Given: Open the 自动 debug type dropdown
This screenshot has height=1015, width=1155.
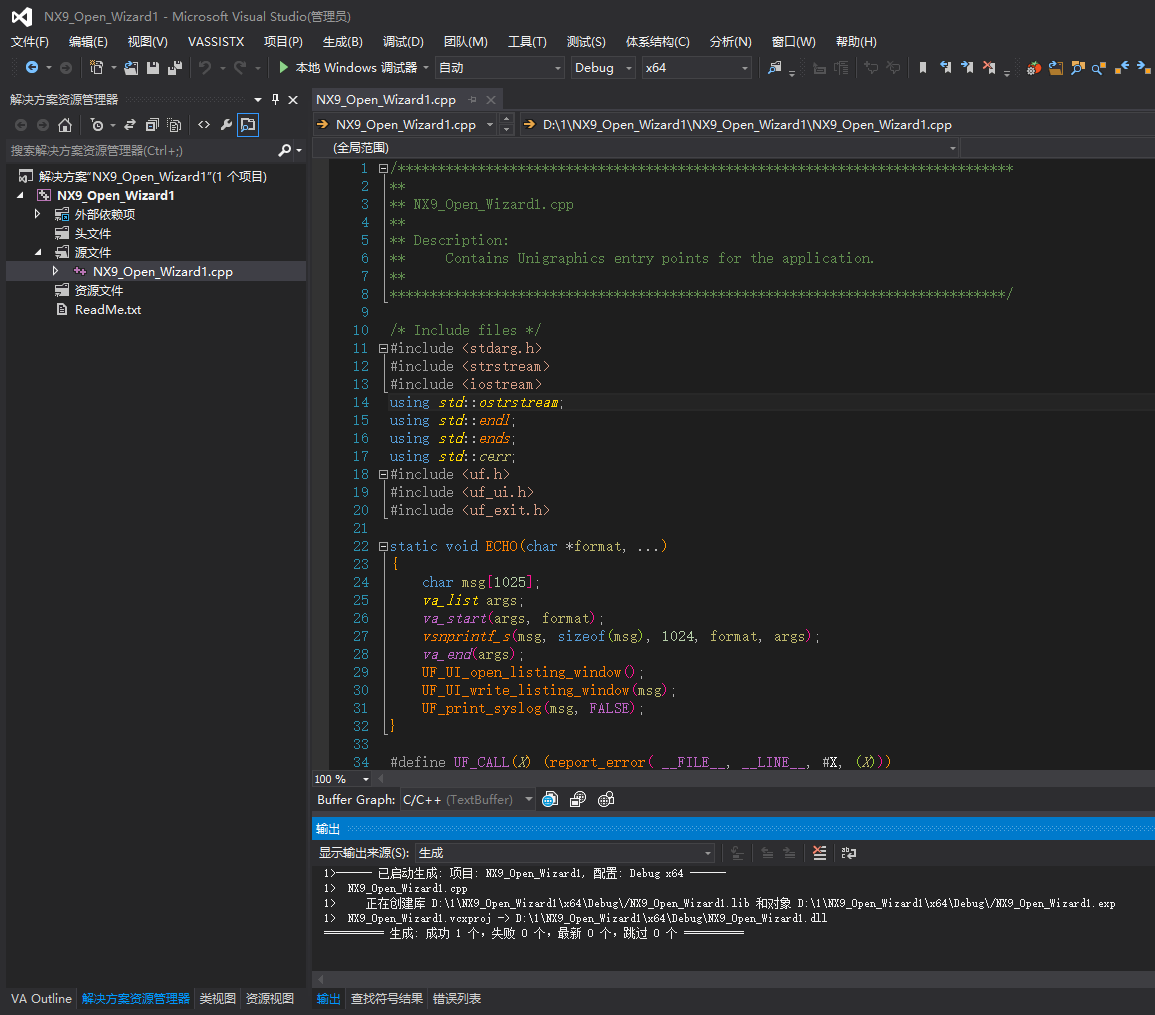Looking at the screenshot, I should (499, 68).
